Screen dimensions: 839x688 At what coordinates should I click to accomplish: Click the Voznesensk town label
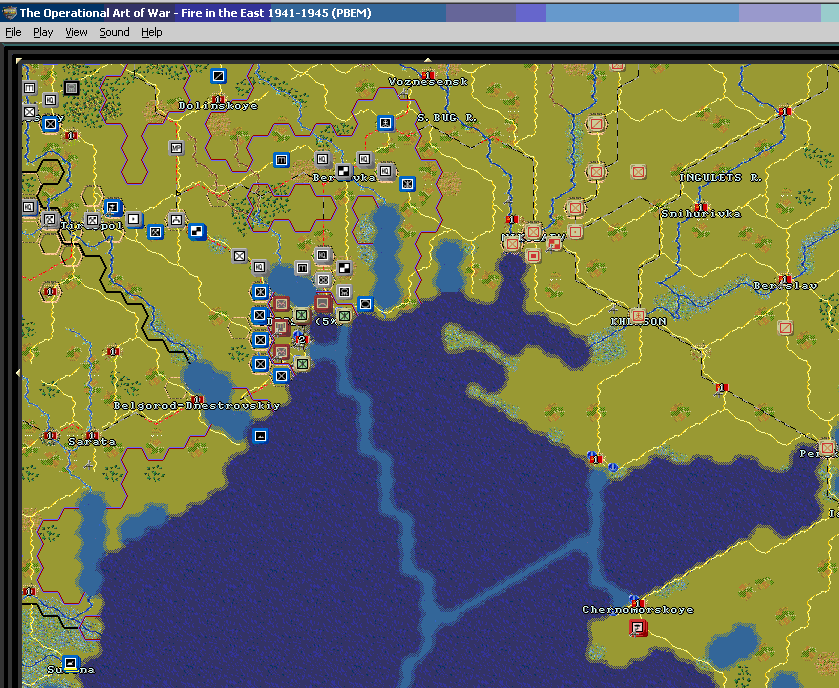pyautogui.click(x=428, y=82)
